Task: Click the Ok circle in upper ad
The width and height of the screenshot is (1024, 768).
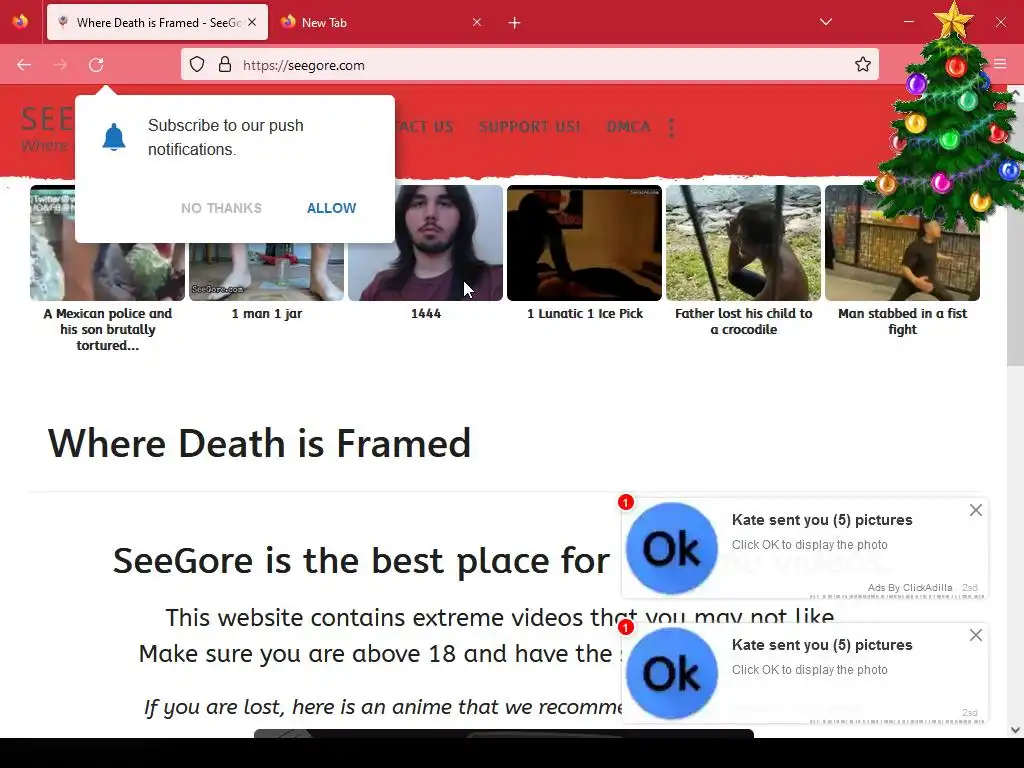Action: coord(671,548)
